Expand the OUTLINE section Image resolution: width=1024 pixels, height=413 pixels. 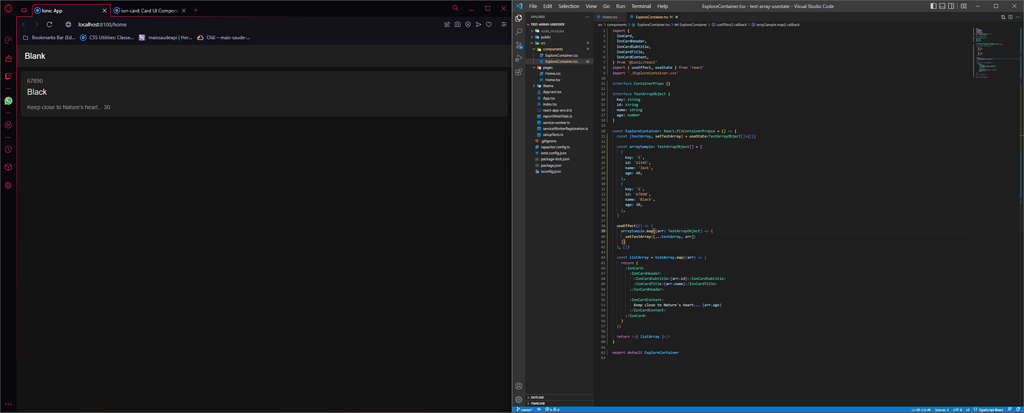[537, 397]
